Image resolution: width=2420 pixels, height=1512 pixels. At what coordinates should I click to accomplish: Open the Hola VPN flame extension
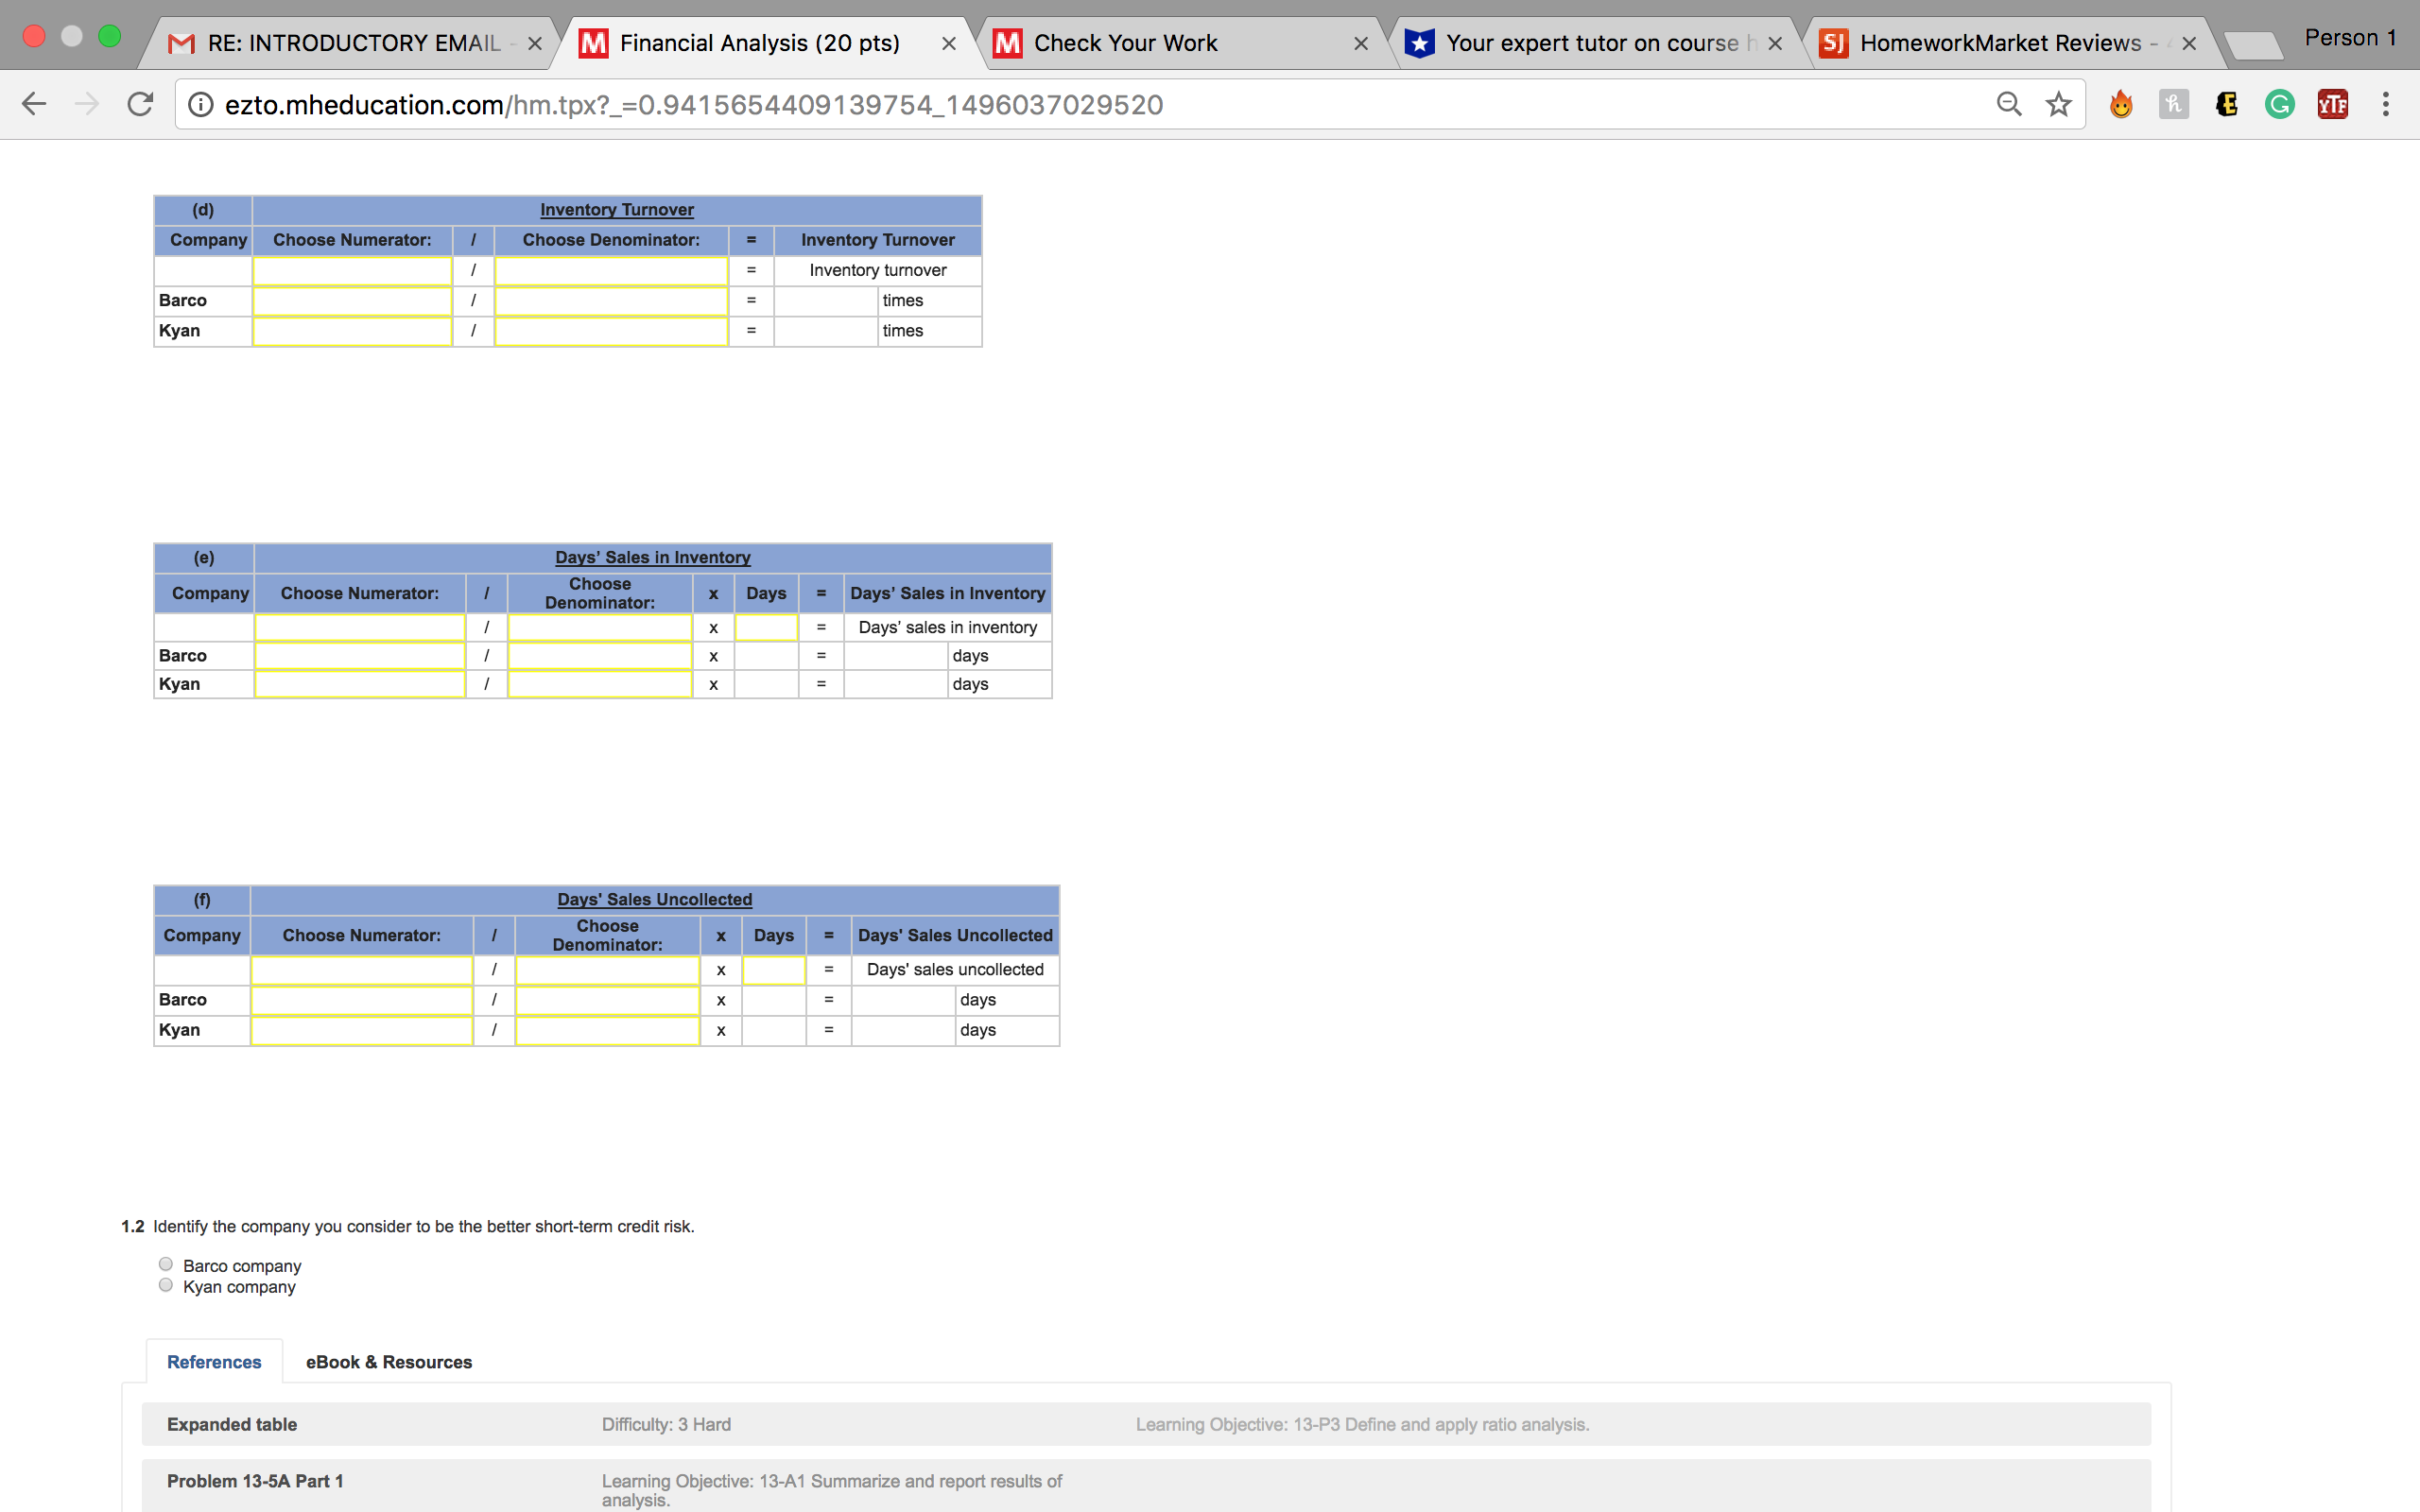[2121, 103]
